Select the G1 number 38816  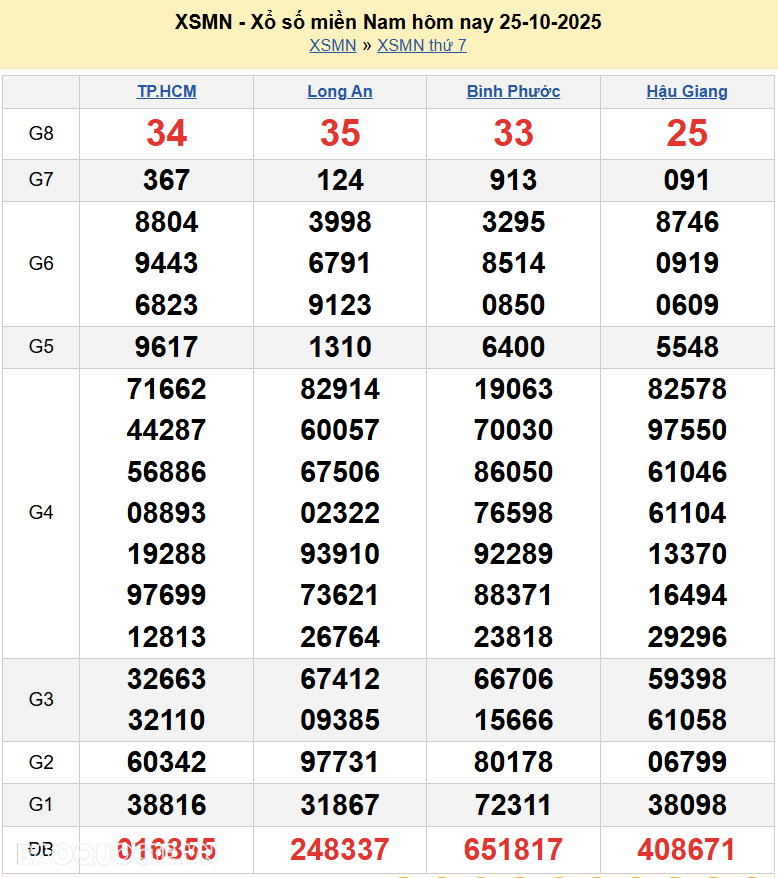166,805
